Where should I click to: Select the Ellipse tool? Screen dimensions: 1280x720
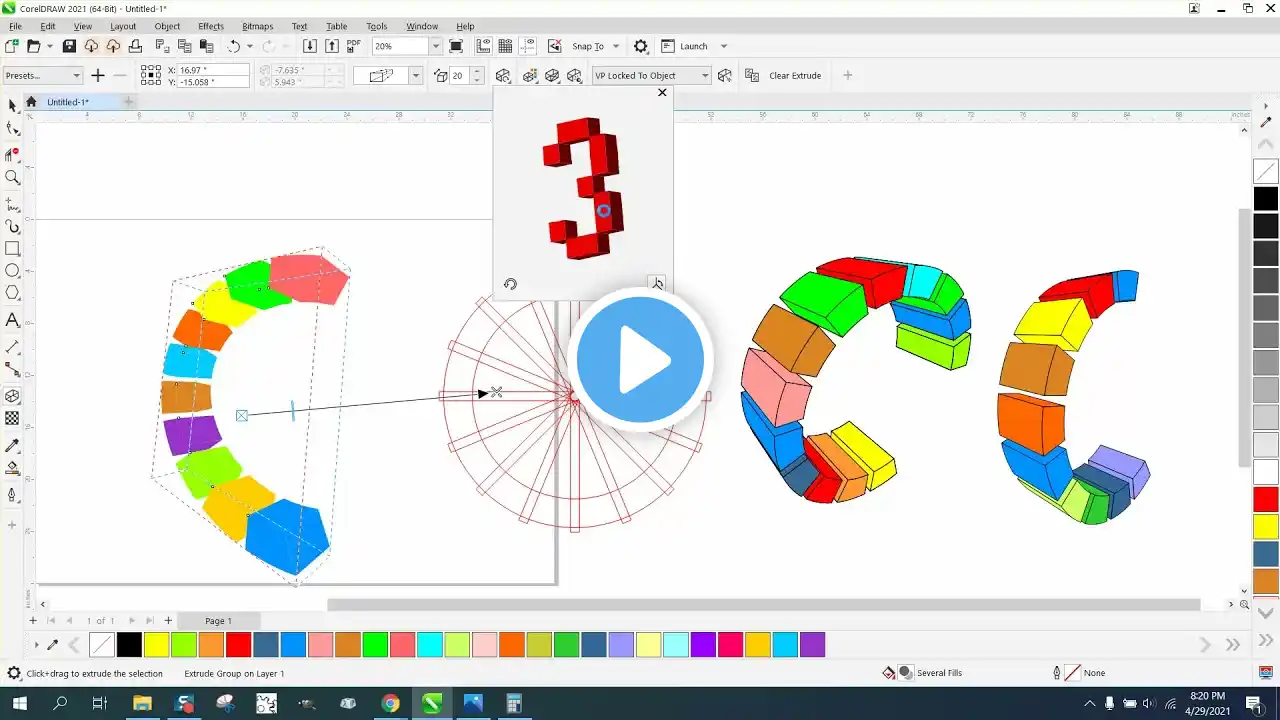pyautogui.click(x=12, y=271)
